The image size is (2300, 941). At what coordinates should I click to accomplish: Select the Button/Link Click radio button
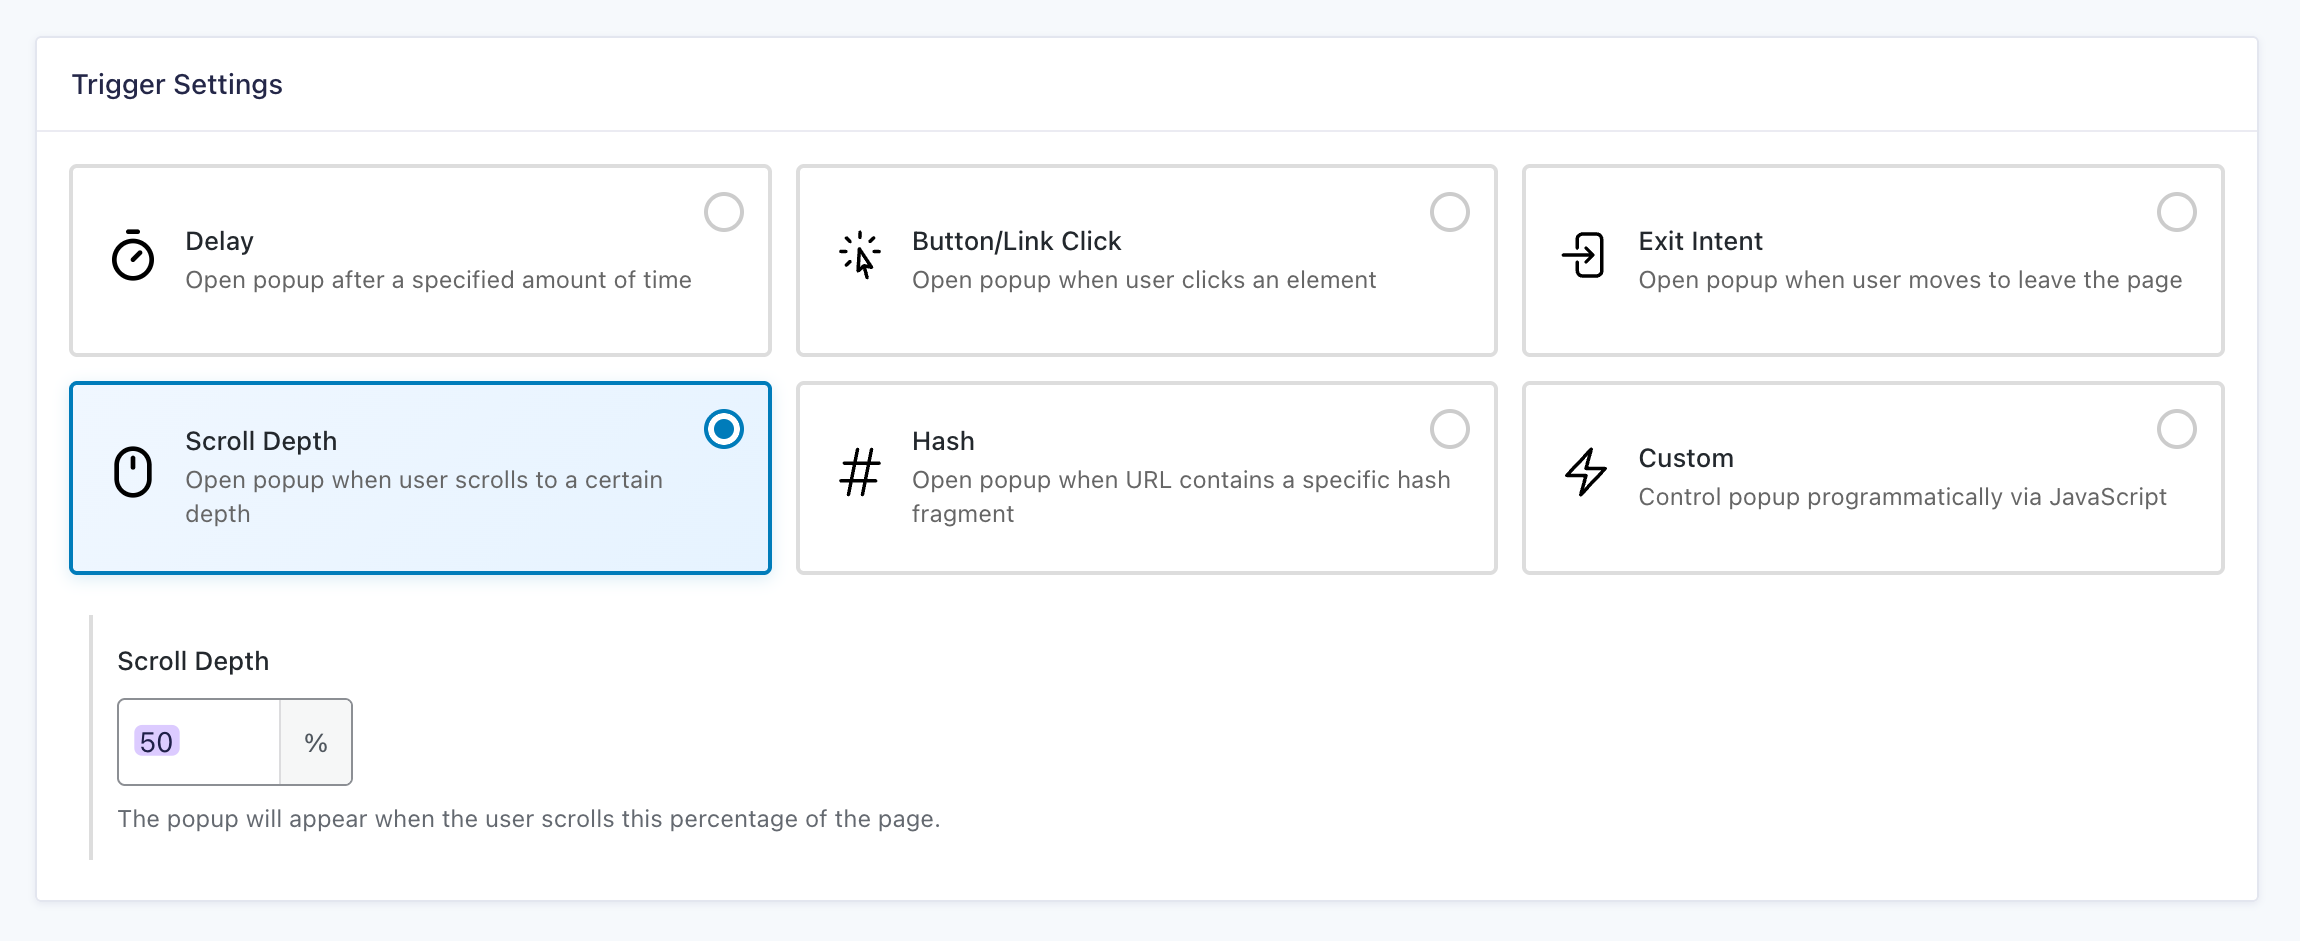tap(1449, 212)
